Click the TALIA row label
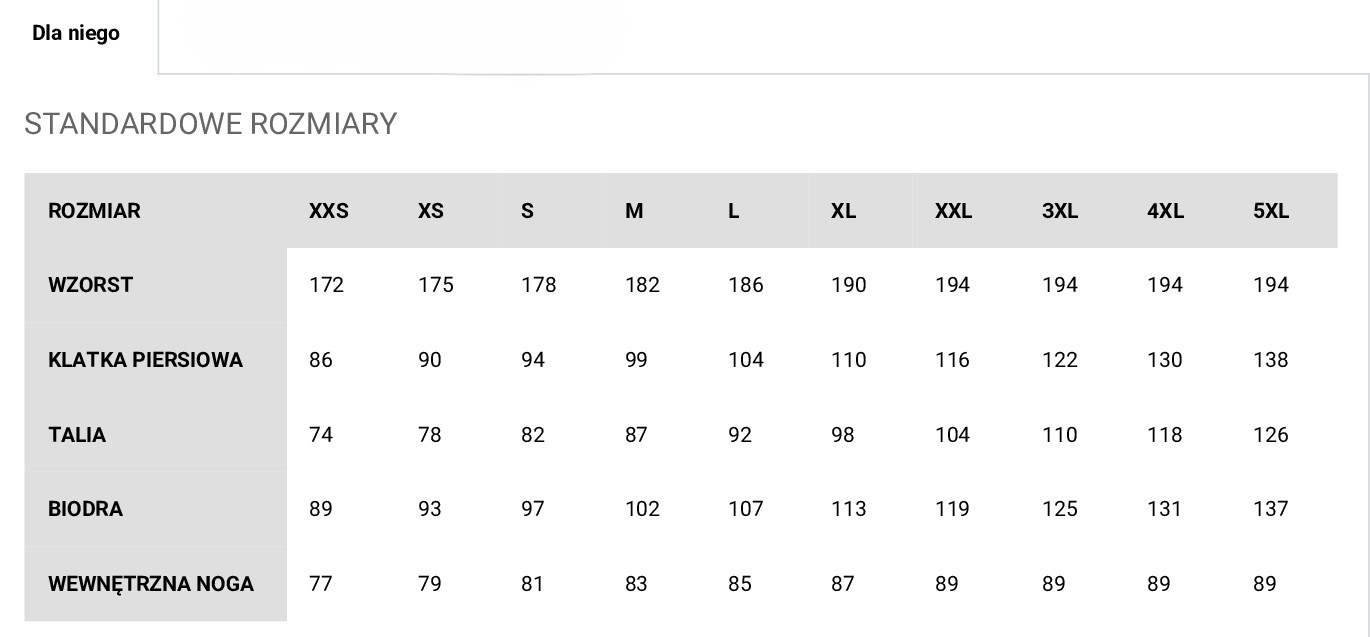This screenshot has width=1370, height=637. 77,435
